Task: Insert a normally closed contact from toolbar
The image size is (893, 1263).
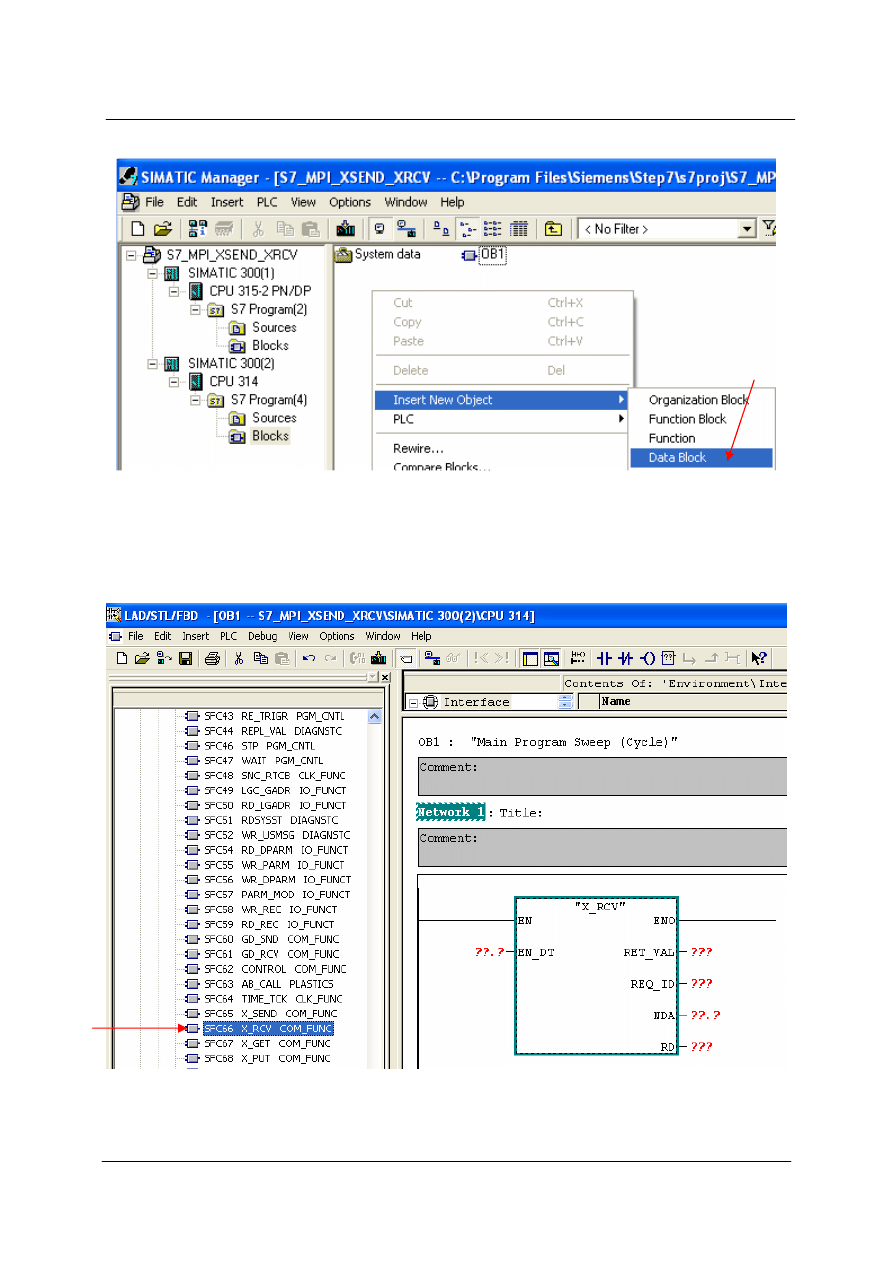Action: pyautogui.click(x=626, y=657)
